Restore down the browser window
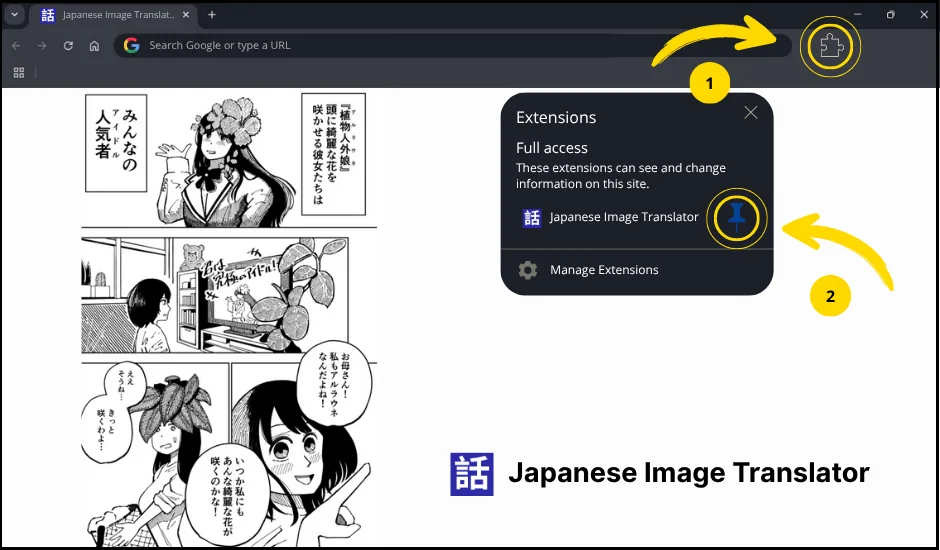940x550 pixels. click(x=891, y=14)
